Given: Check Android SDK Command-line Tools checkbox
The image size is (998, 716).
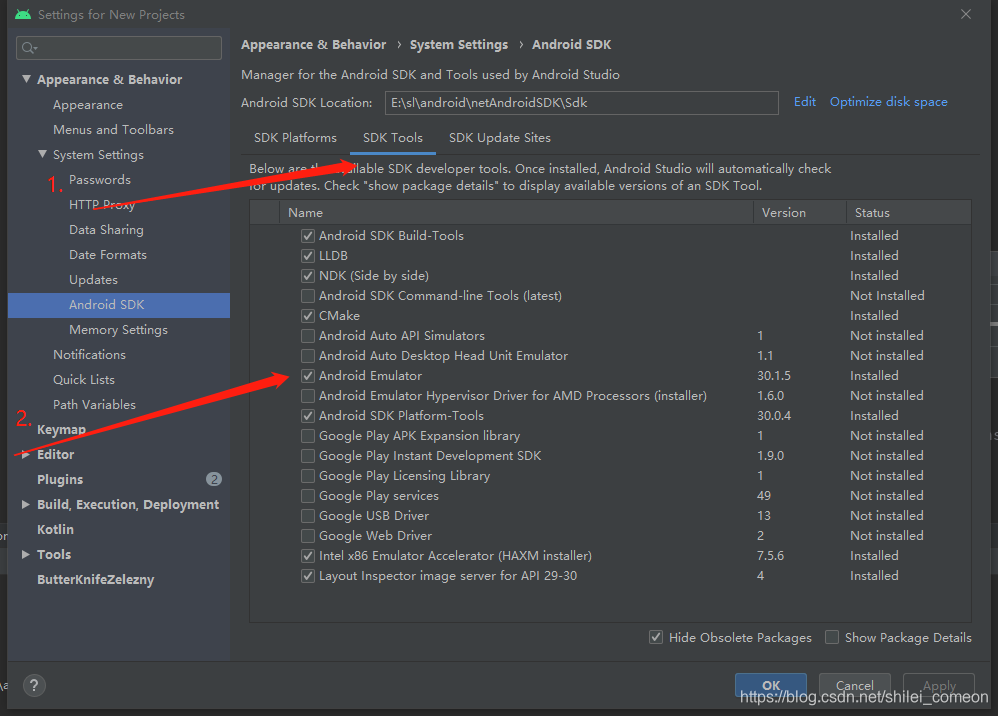Looking at the screenshot, I should [x=308, y=296].
